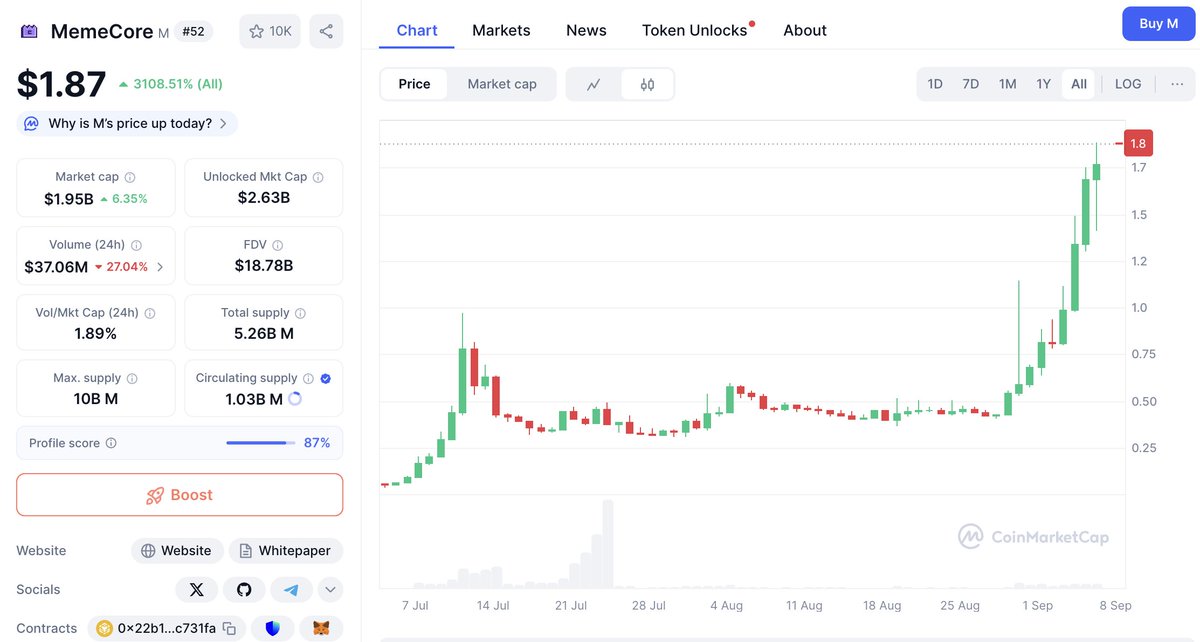This screenshot has width=1200, height=642.
Task: Open the Website link
Action: click(x=176, y=551)
